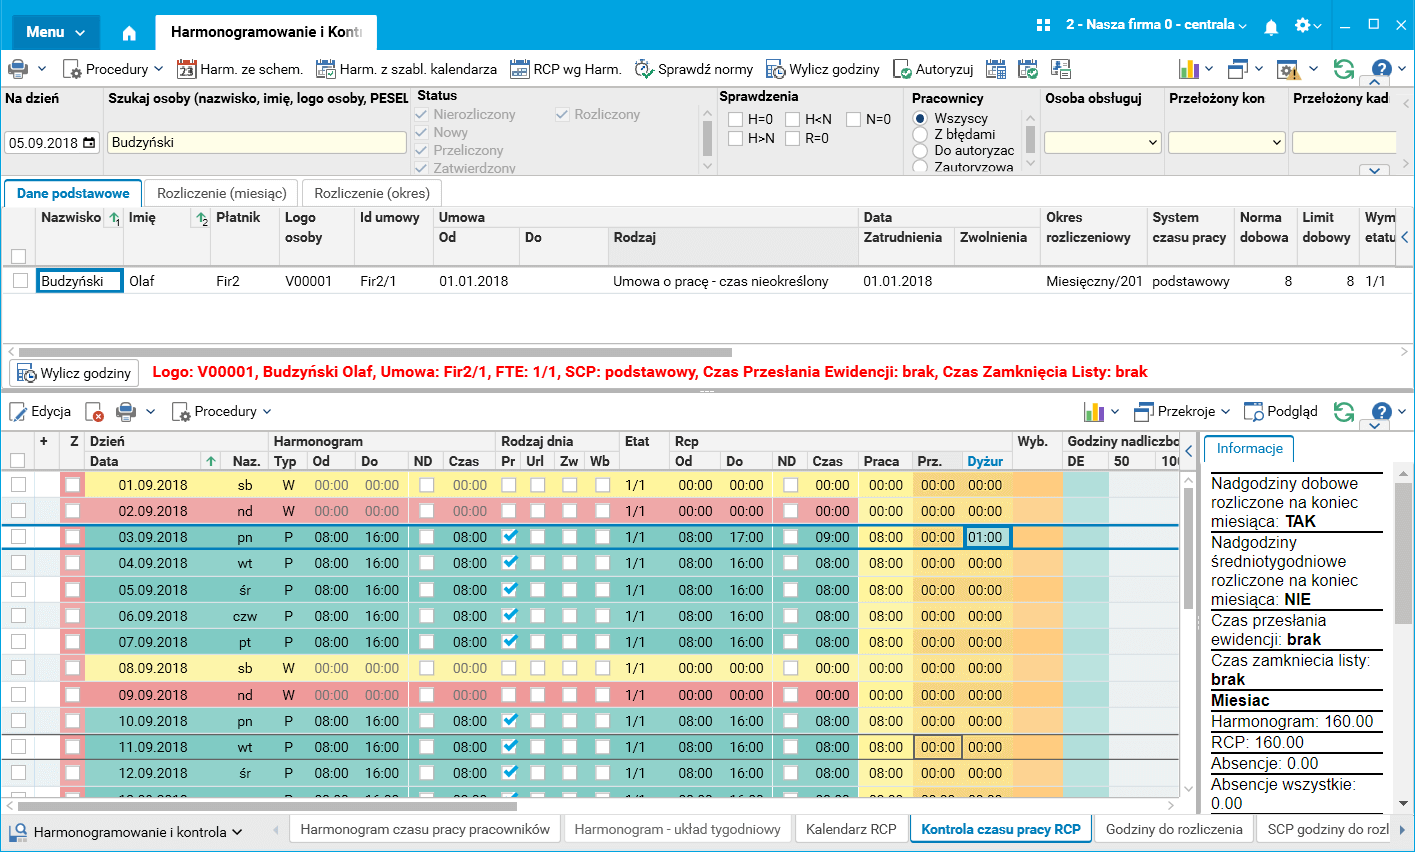Click RCP wg Harm. toolbar icon
The width and height of the screenshot is (1415, 852).
coord(519,69)
